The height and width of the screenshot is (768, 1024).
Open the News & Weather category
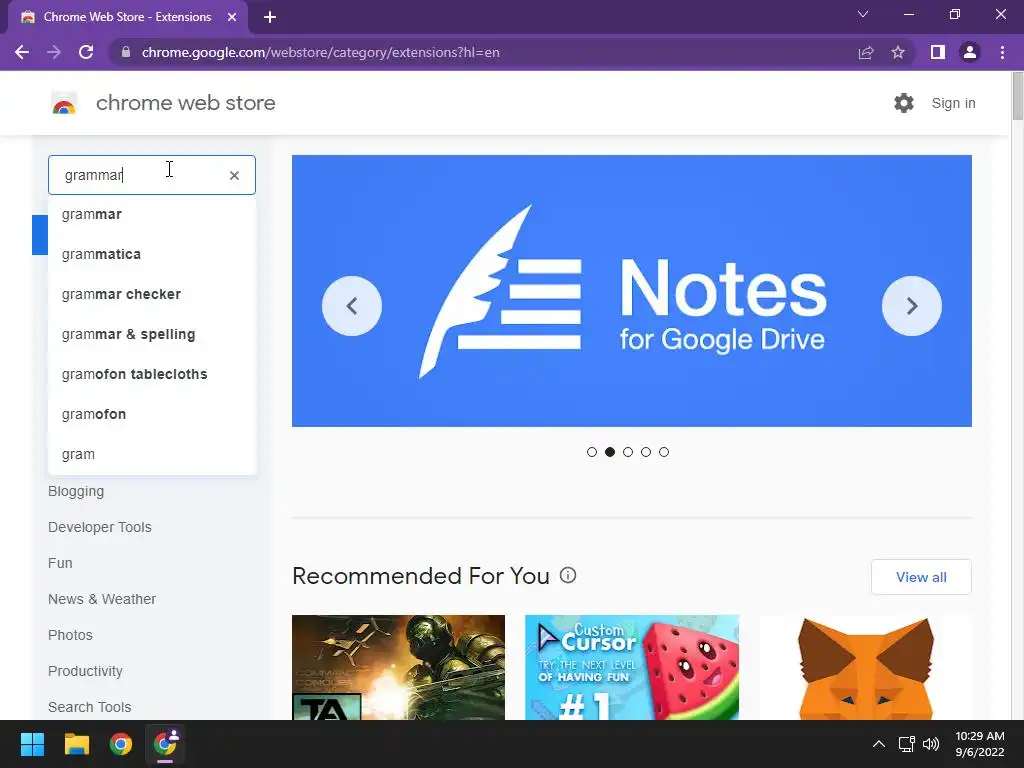click(102, 599)
